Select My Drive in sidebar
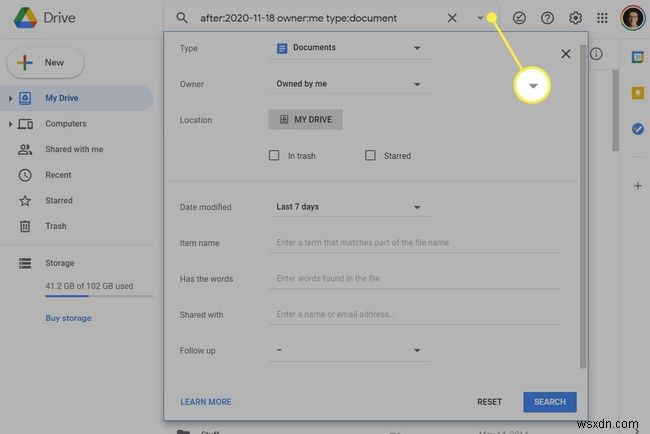The height and width of the screenshot is (434, 650). point(77,98)
